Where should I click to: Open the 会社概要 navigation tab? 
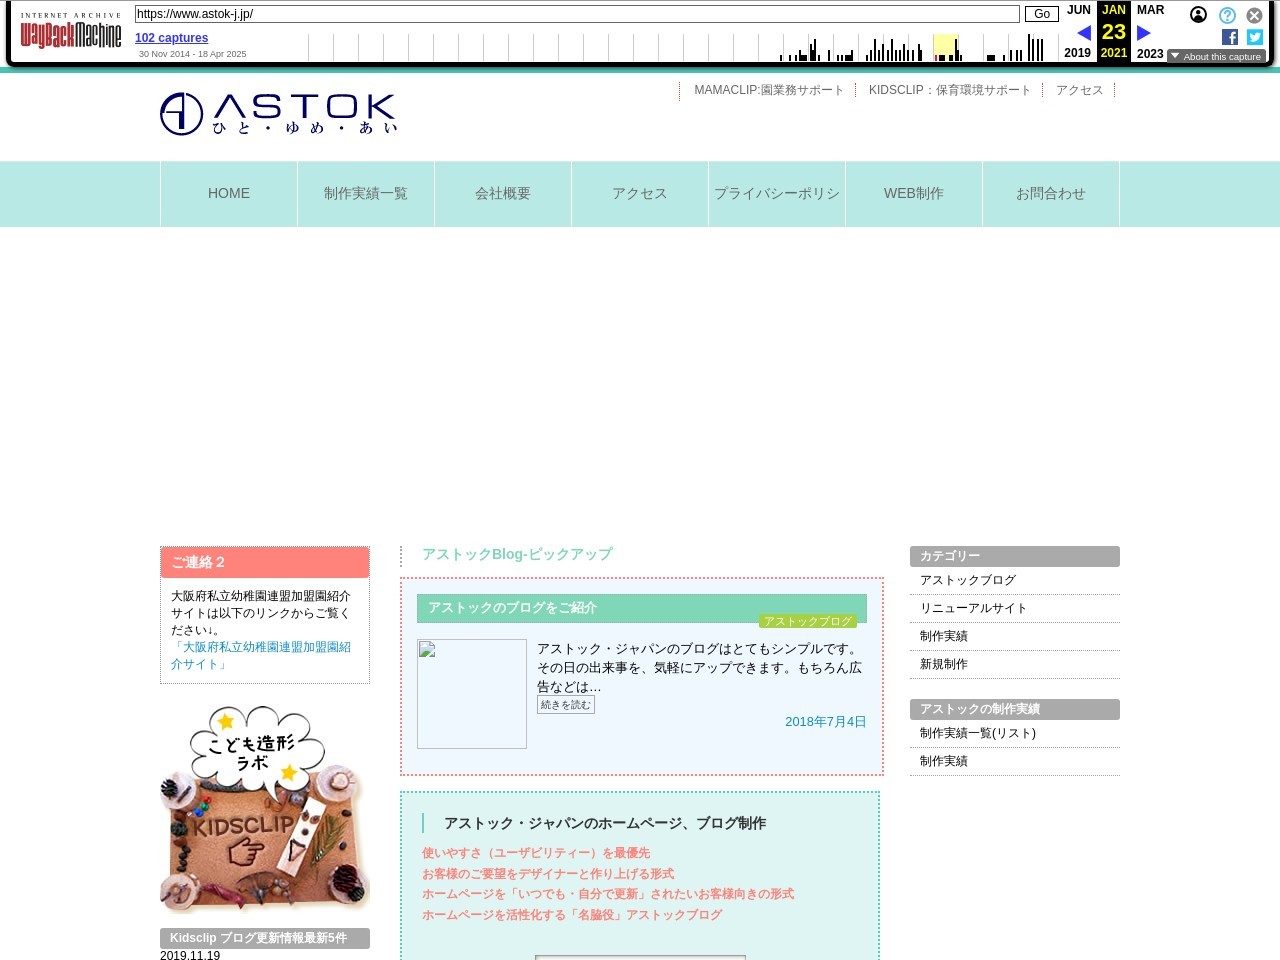[x=503, y=194]
